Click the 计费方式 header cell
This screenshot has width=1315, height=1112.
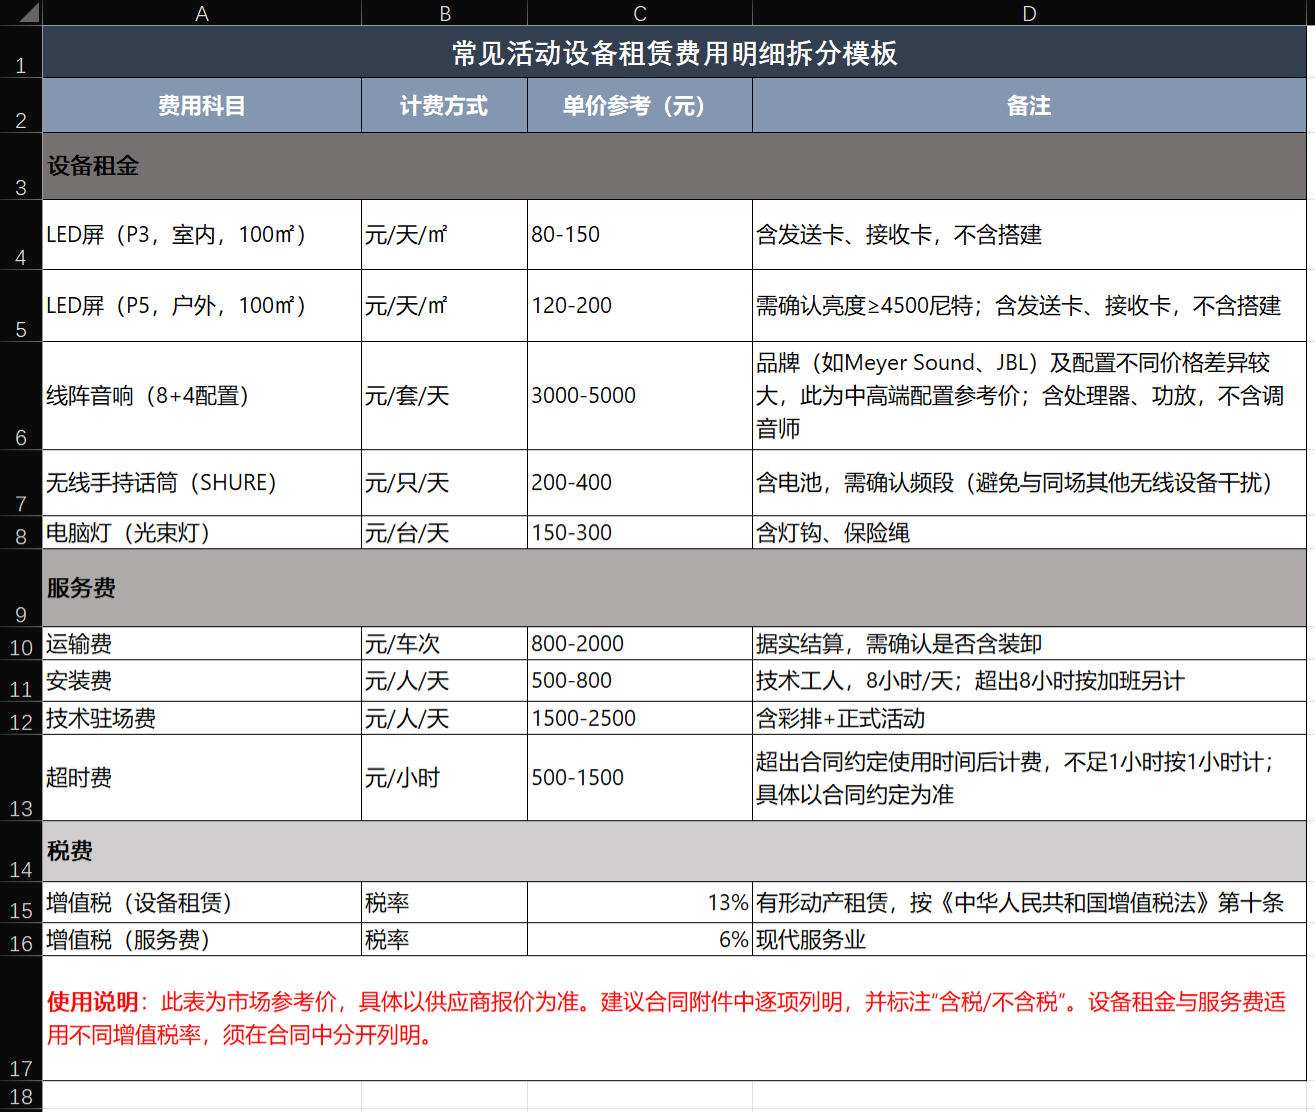(x=445, y=106)
